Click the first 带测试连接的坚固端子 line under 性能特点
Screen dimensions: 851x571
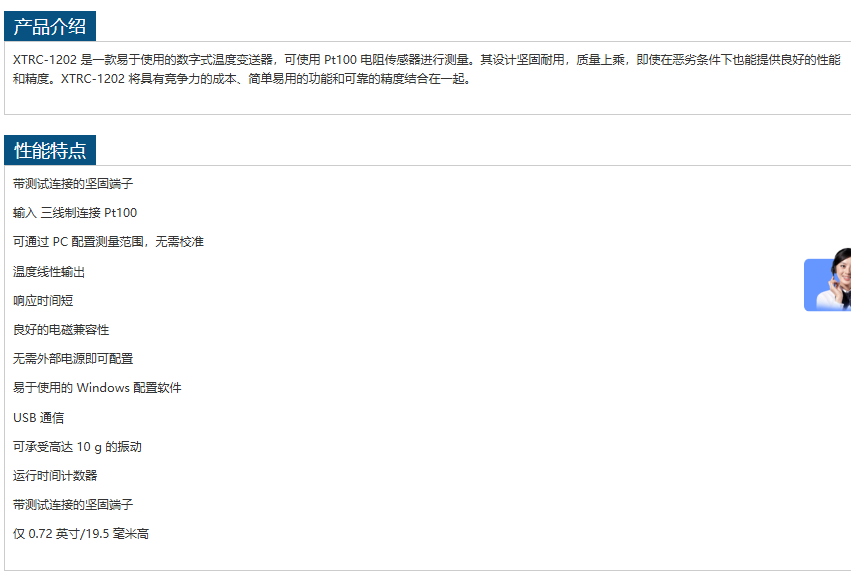[73, 184]
